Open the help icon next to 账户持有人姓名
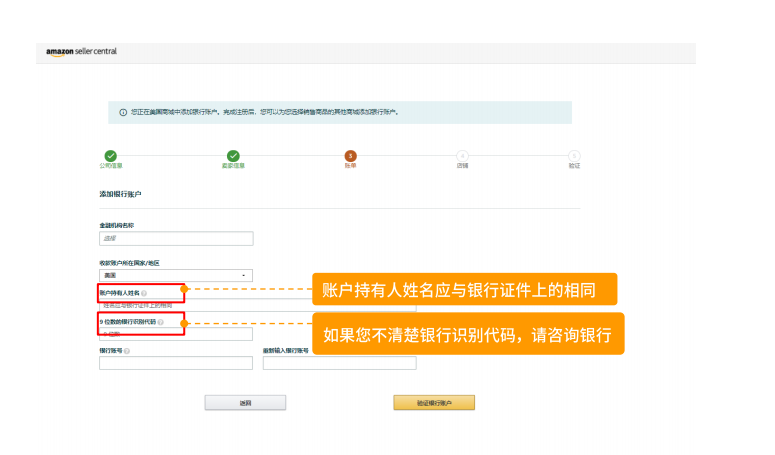The height and width of the screenshot is (455, 775). 144,293
